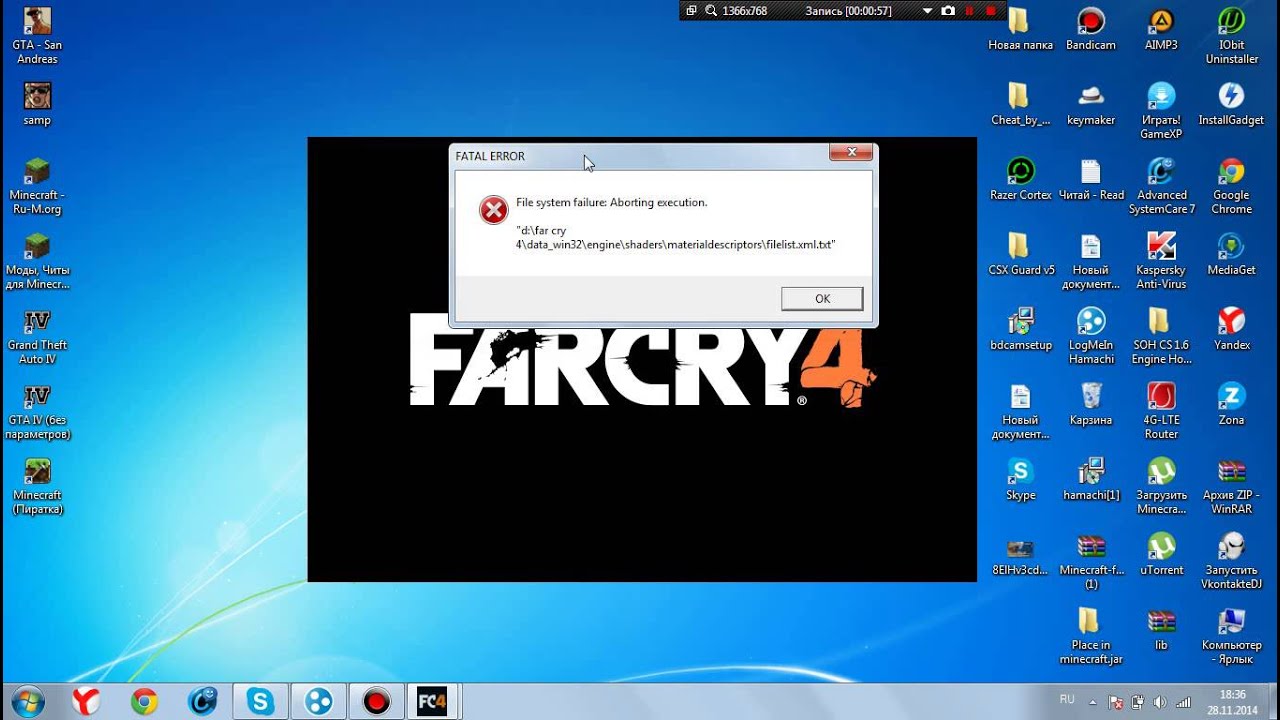1280x720 pixels.
Task: Open Компьютер - Ярлык shortcut
Action: (x=1231, y=636)
